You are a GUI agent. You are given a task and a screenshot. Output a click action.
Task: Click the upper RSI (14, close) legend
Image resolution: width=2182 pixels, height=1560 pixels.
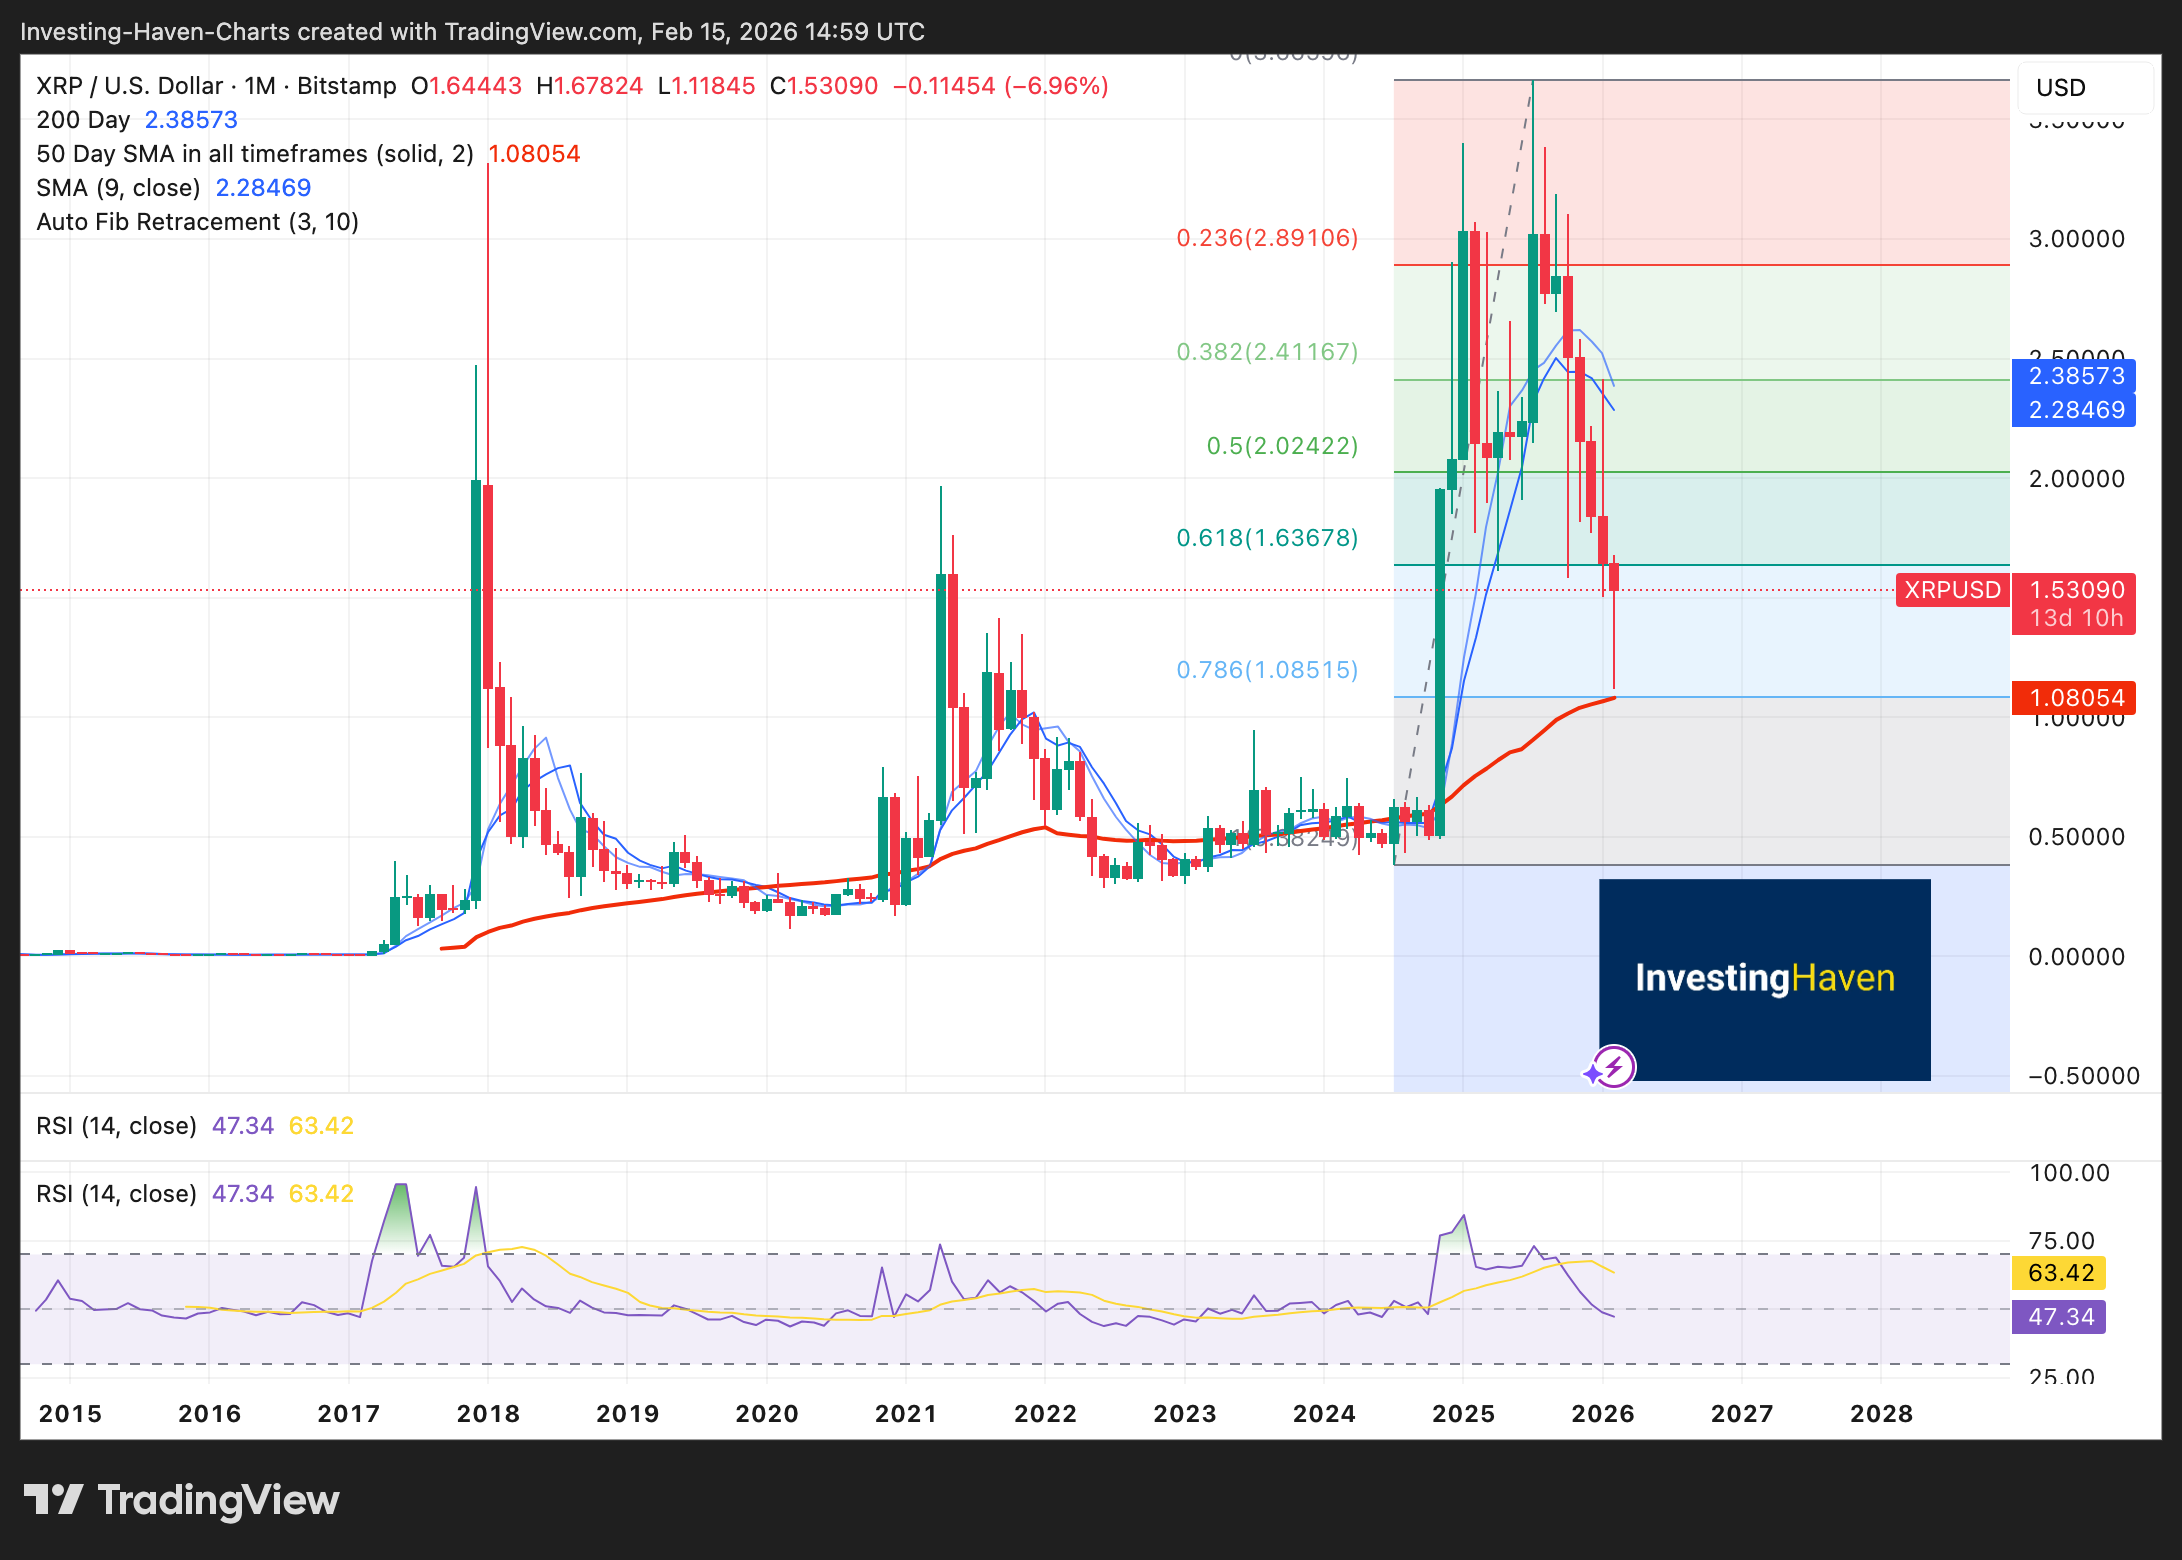click(116, 1126)
